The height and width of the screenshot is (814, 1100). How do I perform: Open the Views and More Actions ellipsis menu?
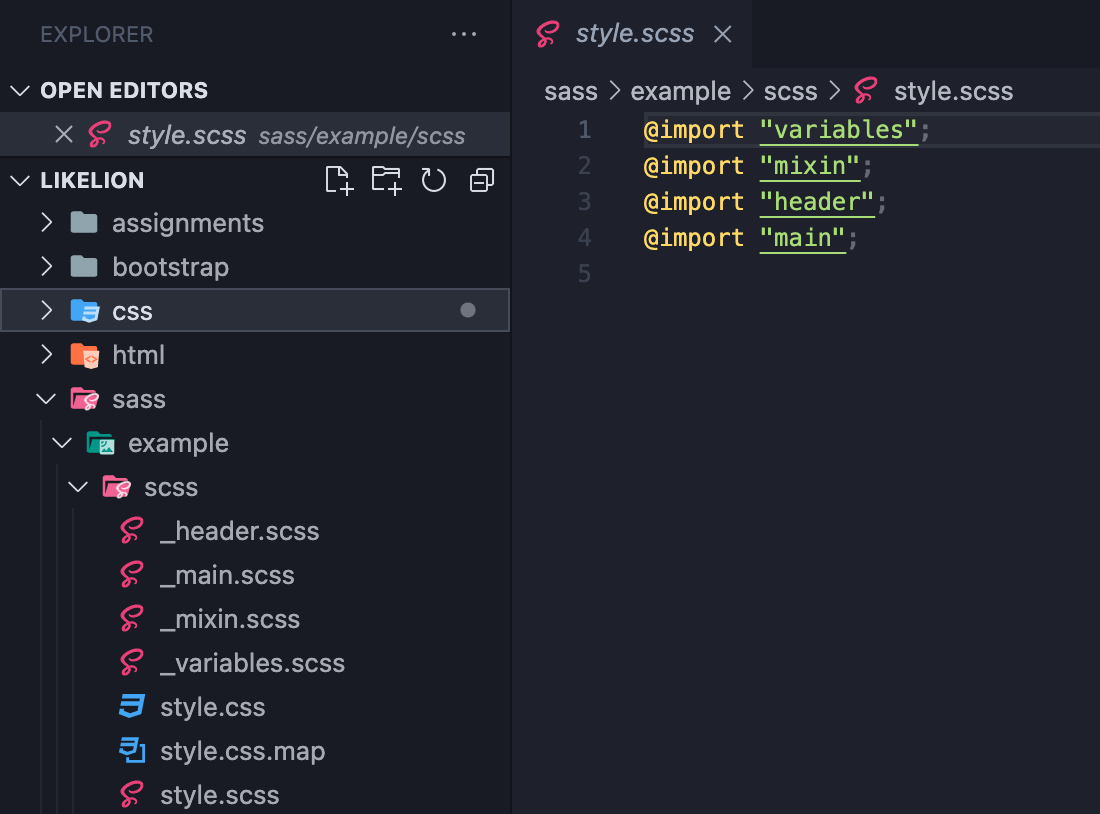pos(464,33)
